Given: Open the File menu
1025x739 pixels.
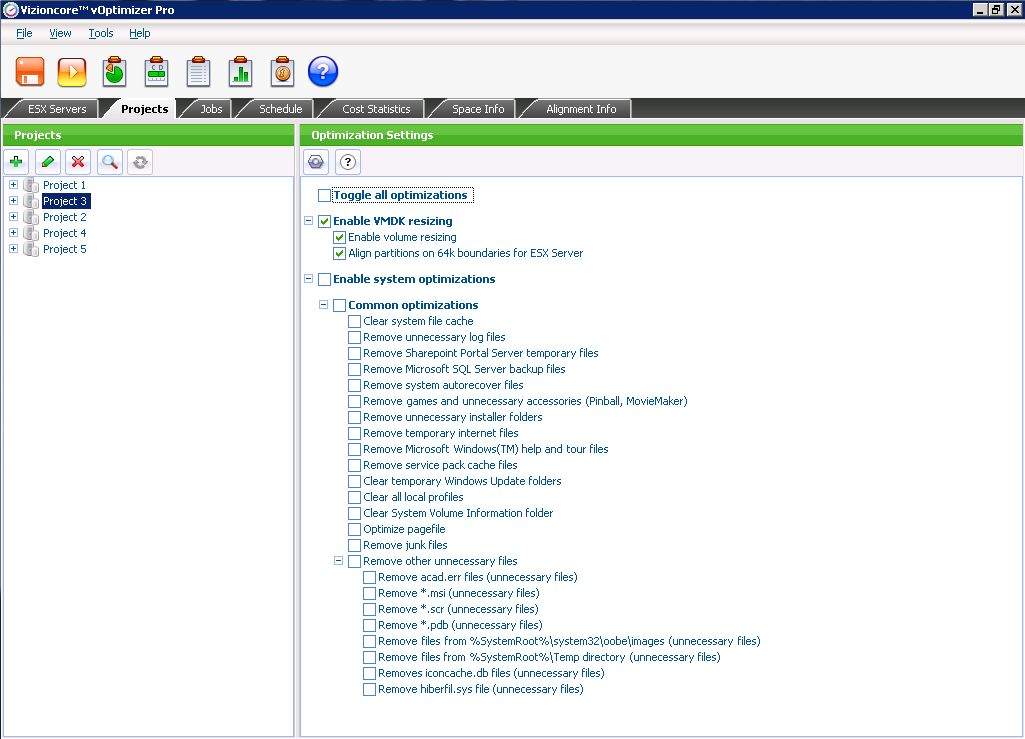Looking at the screenshot, I should point(24,33).
